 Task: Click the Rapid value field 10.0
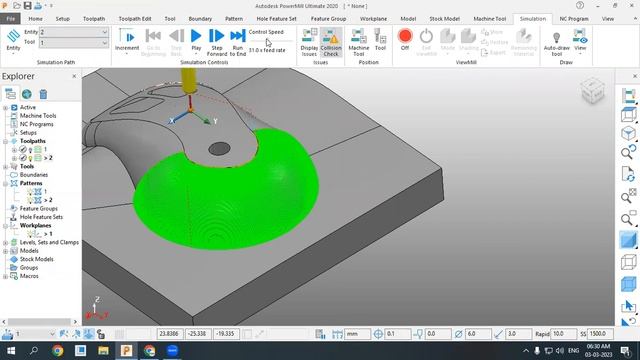point(564,334)
